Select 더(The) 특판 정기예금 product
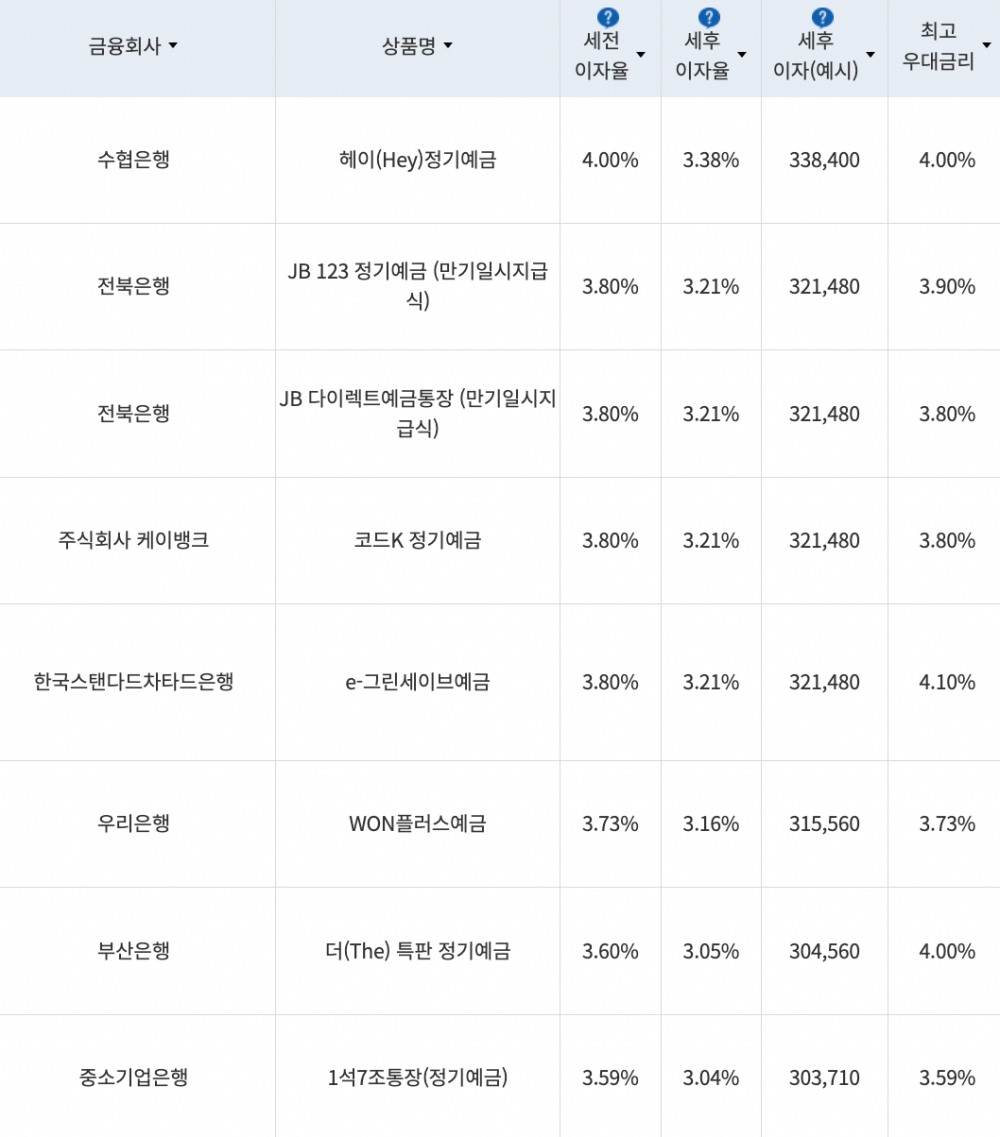Image resolution: width=1000 pixels, height=1137 pixels. 416,951
